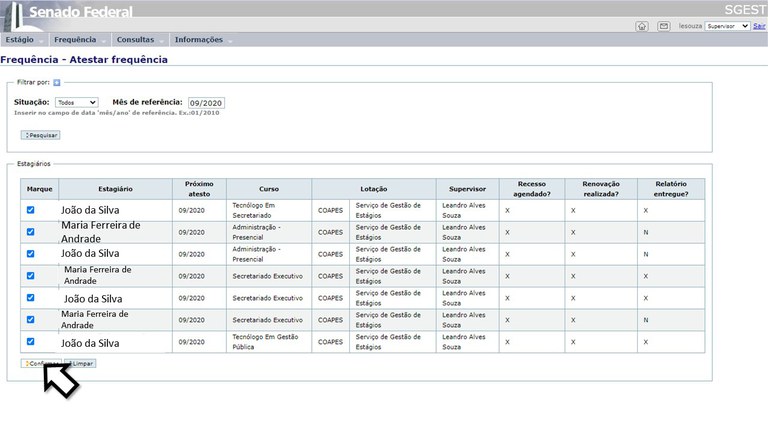
Task: Open the envelope messages icon
Action: coord(664,26)
